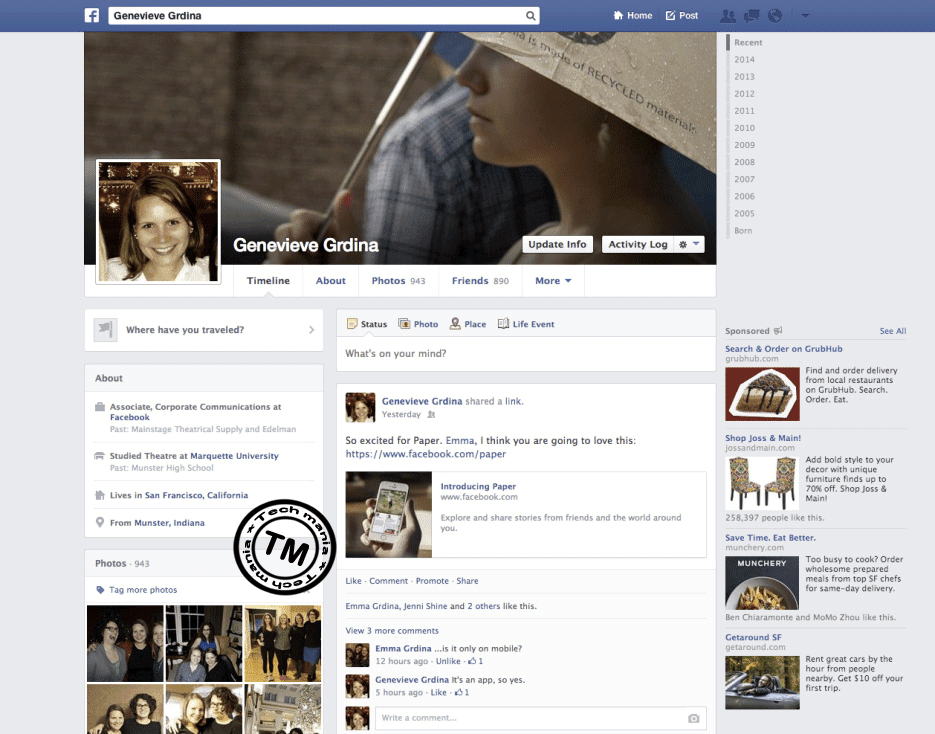Add a Life Event from the composer
935x734 pixels.
(x=527, y=323)
